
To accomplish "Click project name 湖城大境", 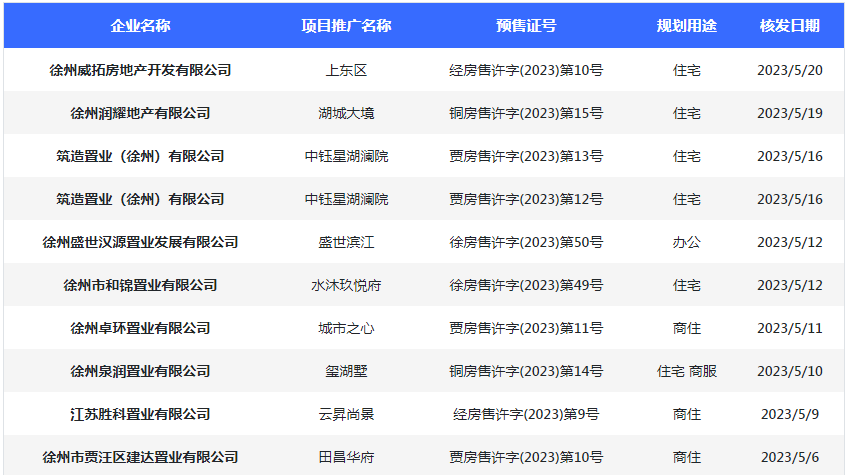I will (346, 113).
